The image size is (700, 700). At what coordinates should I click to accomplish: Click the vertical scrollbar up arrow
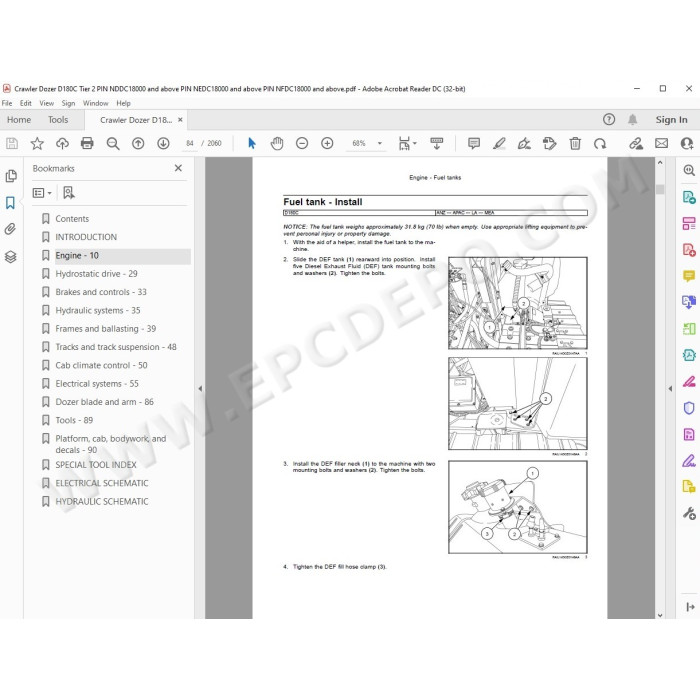(x=660, y=163)
